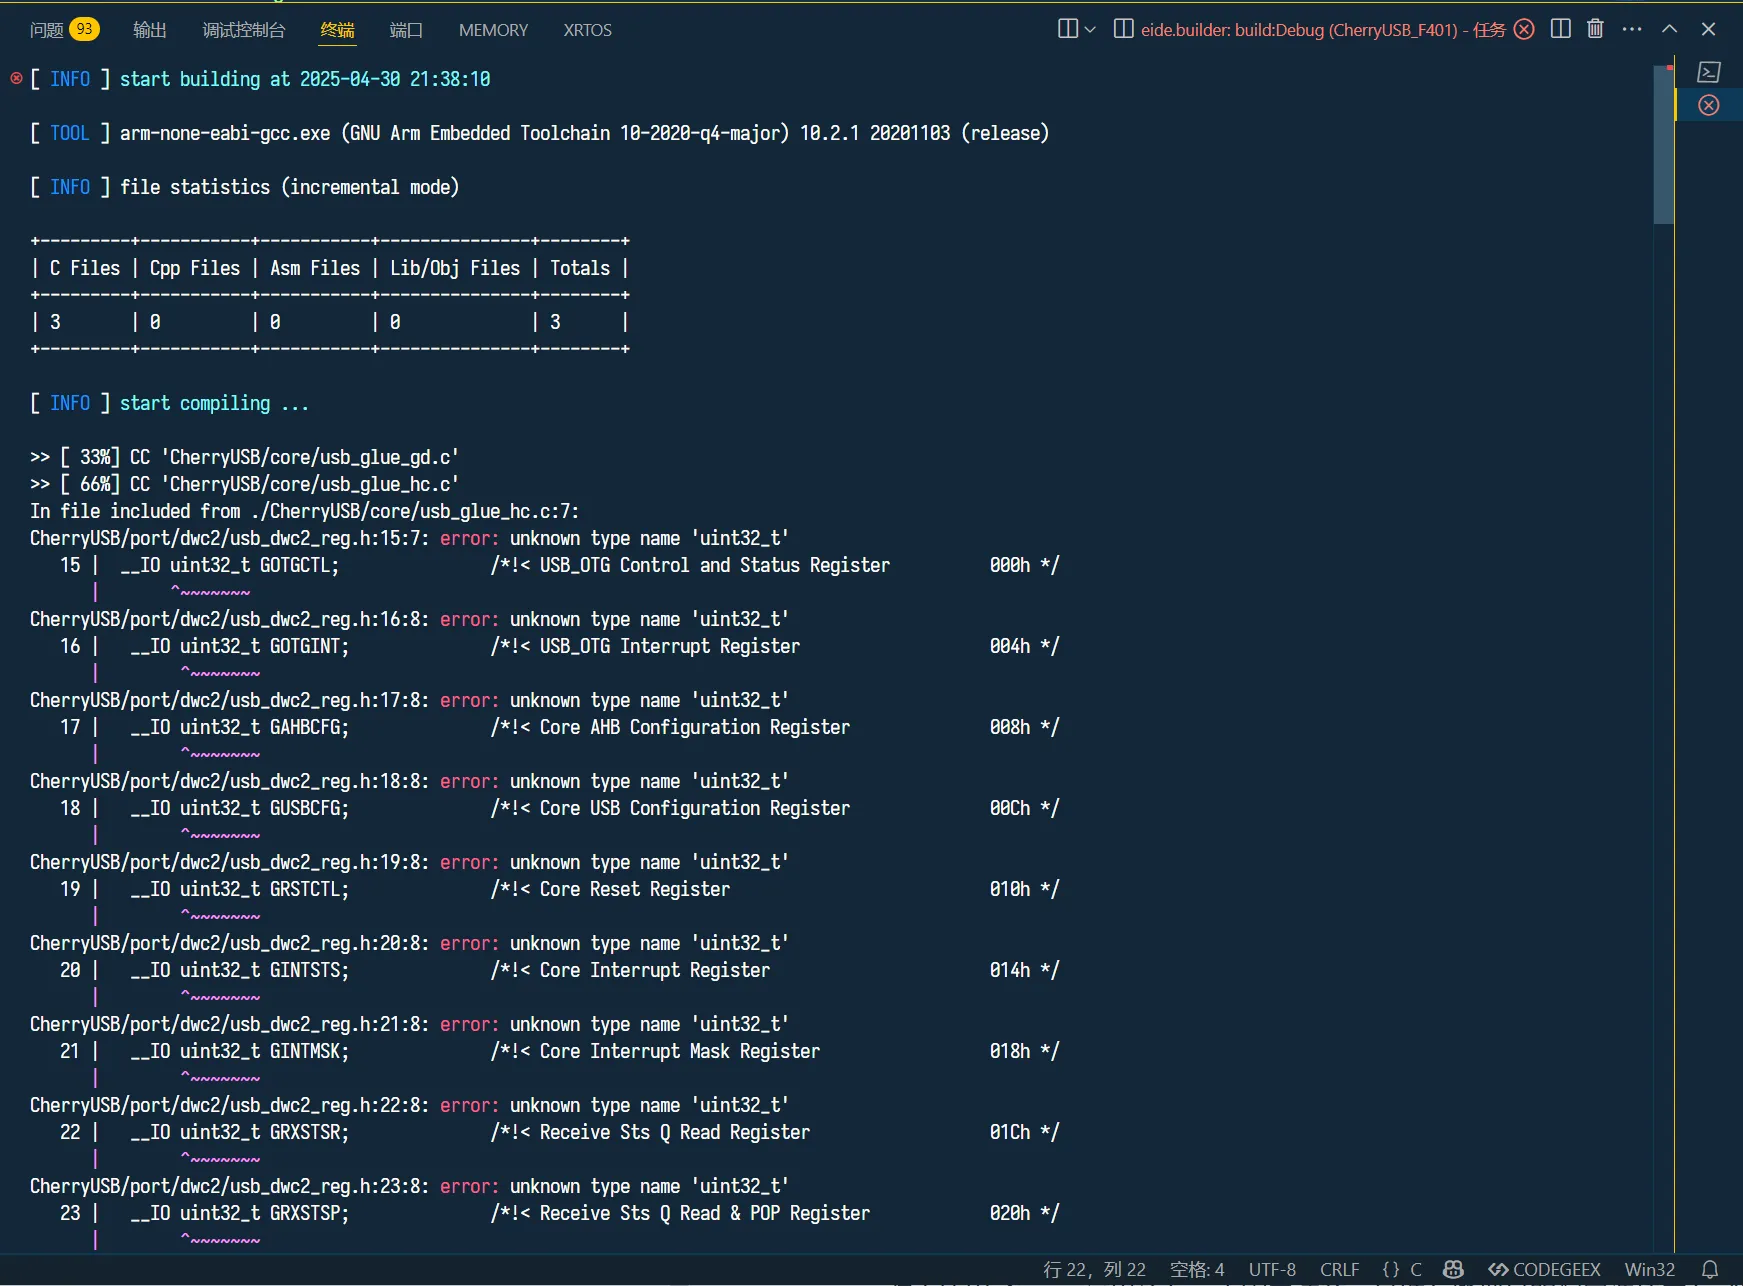Click the 'start building at 2025-04-30' text
The image size is (1743, 1286).
305,79
